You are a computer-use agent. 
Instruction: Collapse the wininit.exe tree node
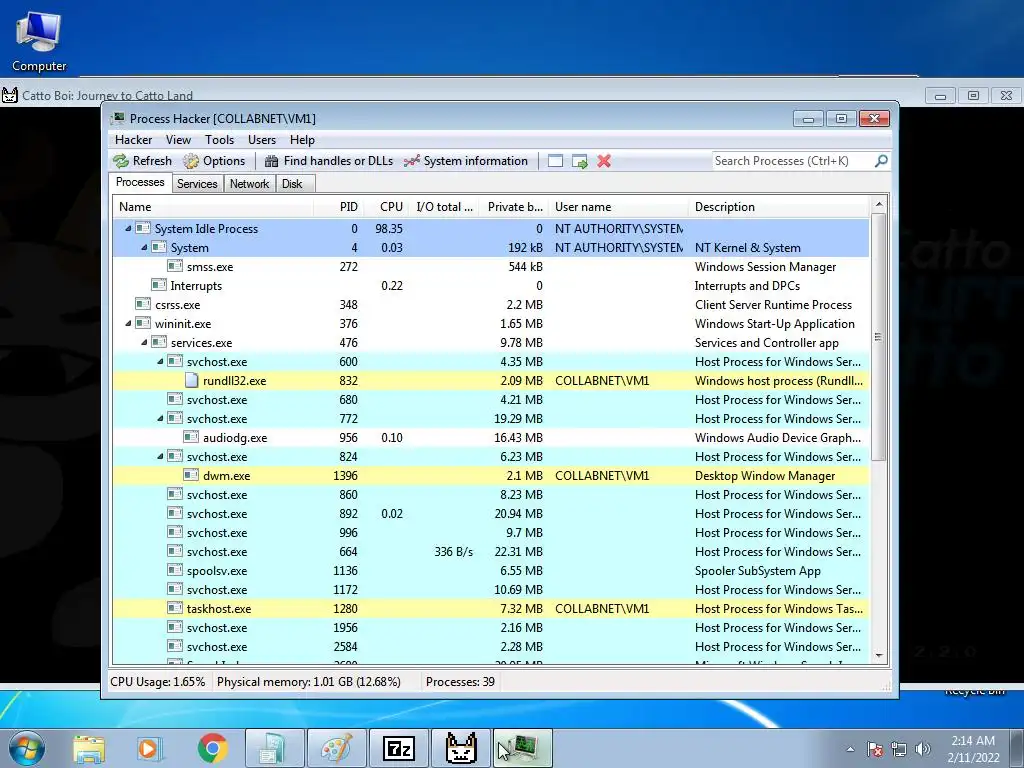129,323
